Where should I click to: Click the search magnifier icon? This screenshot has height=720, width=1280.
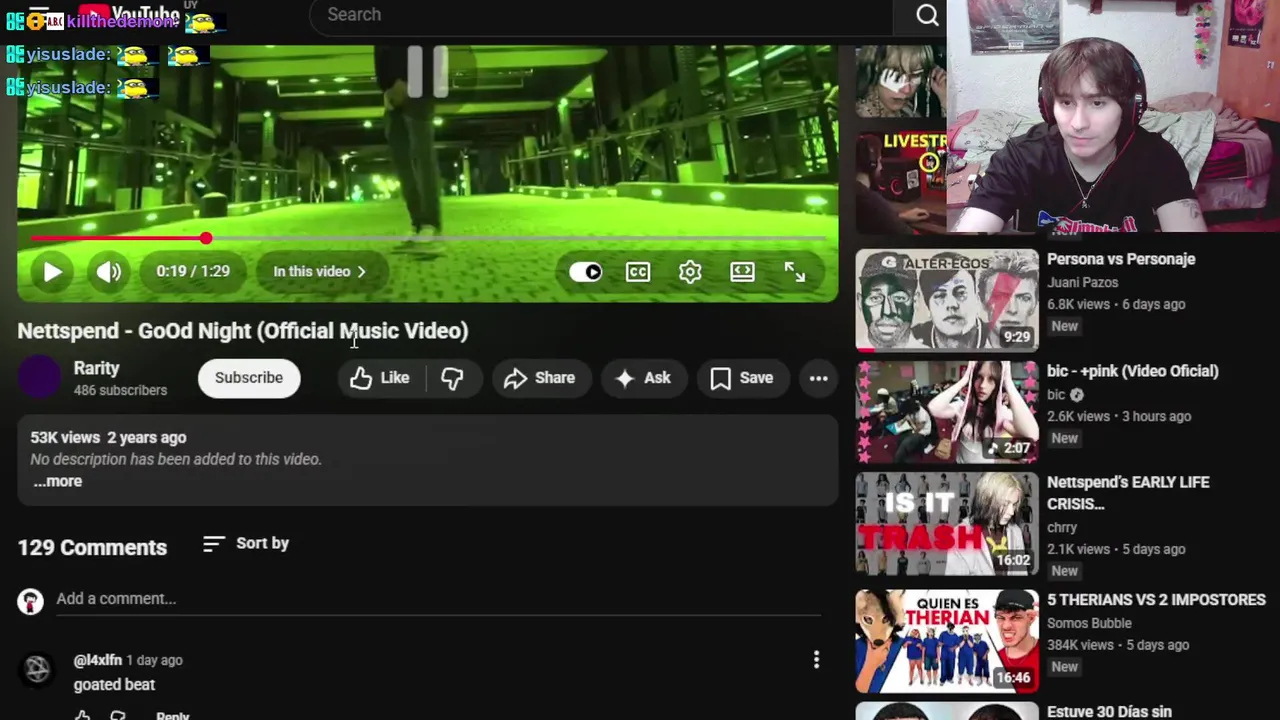pos(927,15)
